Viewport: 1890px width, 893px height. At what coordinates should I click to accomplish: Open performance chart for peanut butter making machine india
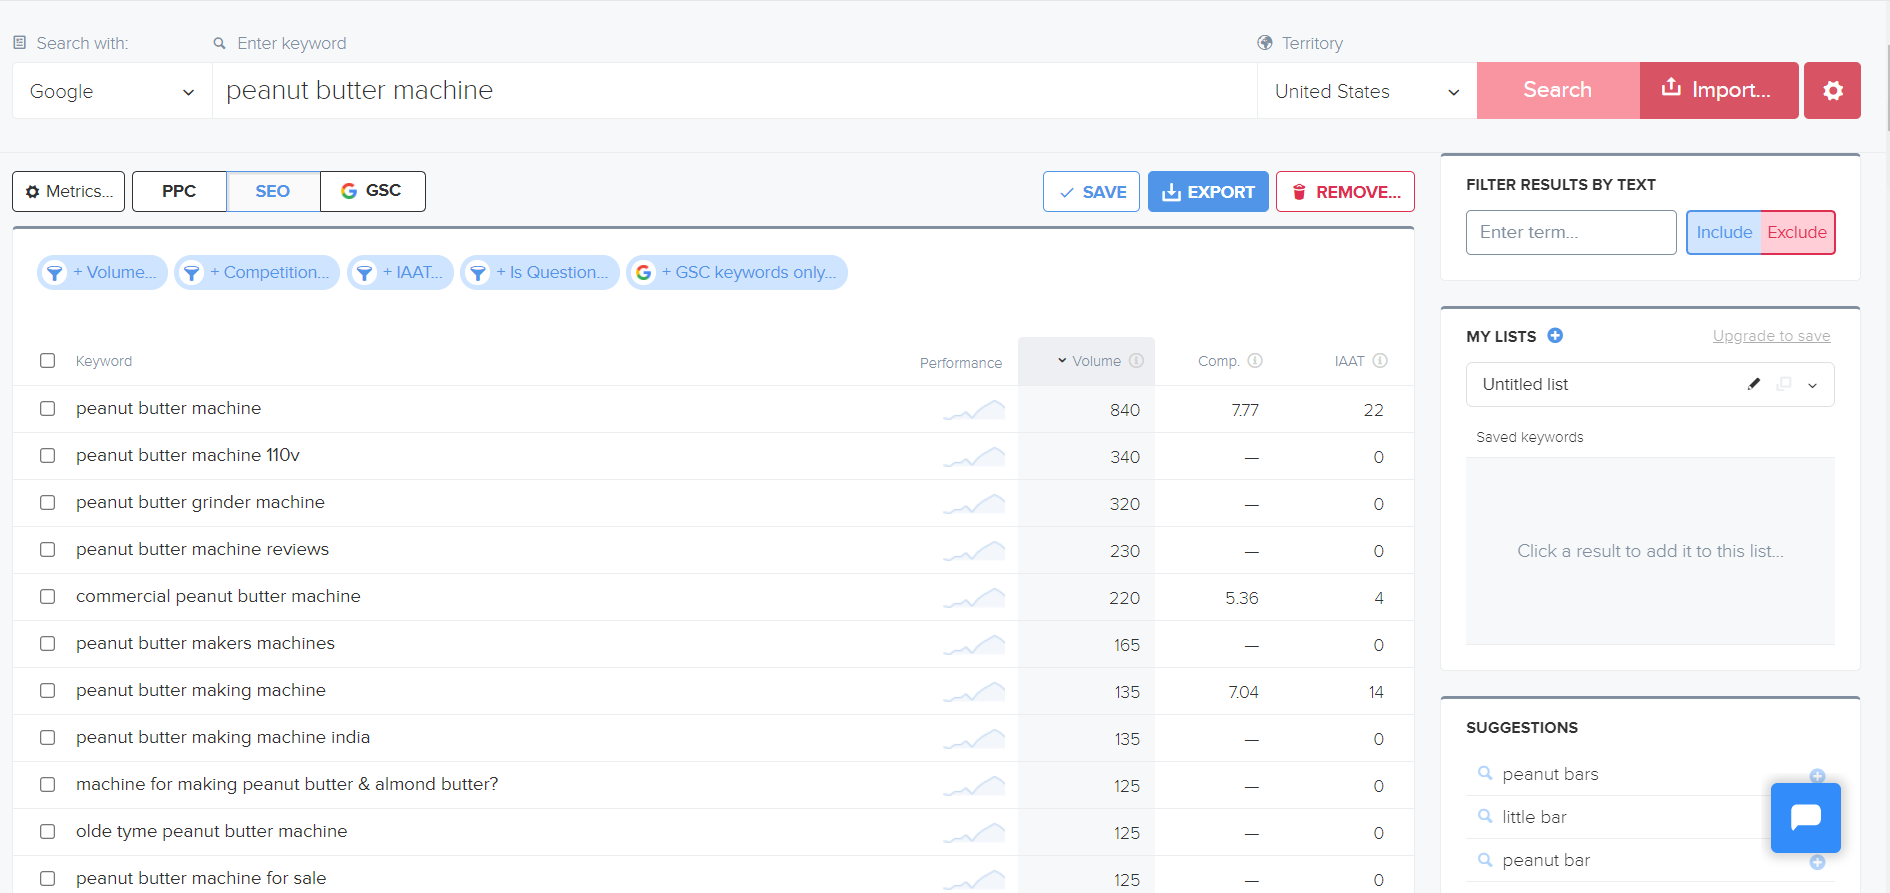click(974, 739)
